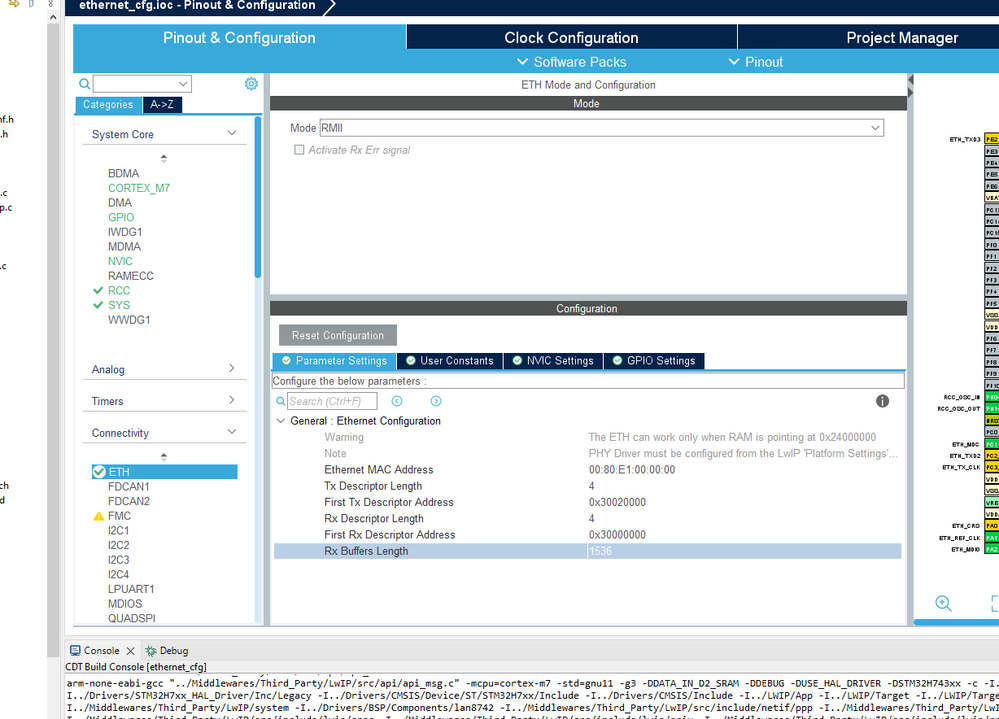This screenshot has width=999, height=719.
Task: Select FDCAN1 in the Connectivity list
Action: [129, 487]
